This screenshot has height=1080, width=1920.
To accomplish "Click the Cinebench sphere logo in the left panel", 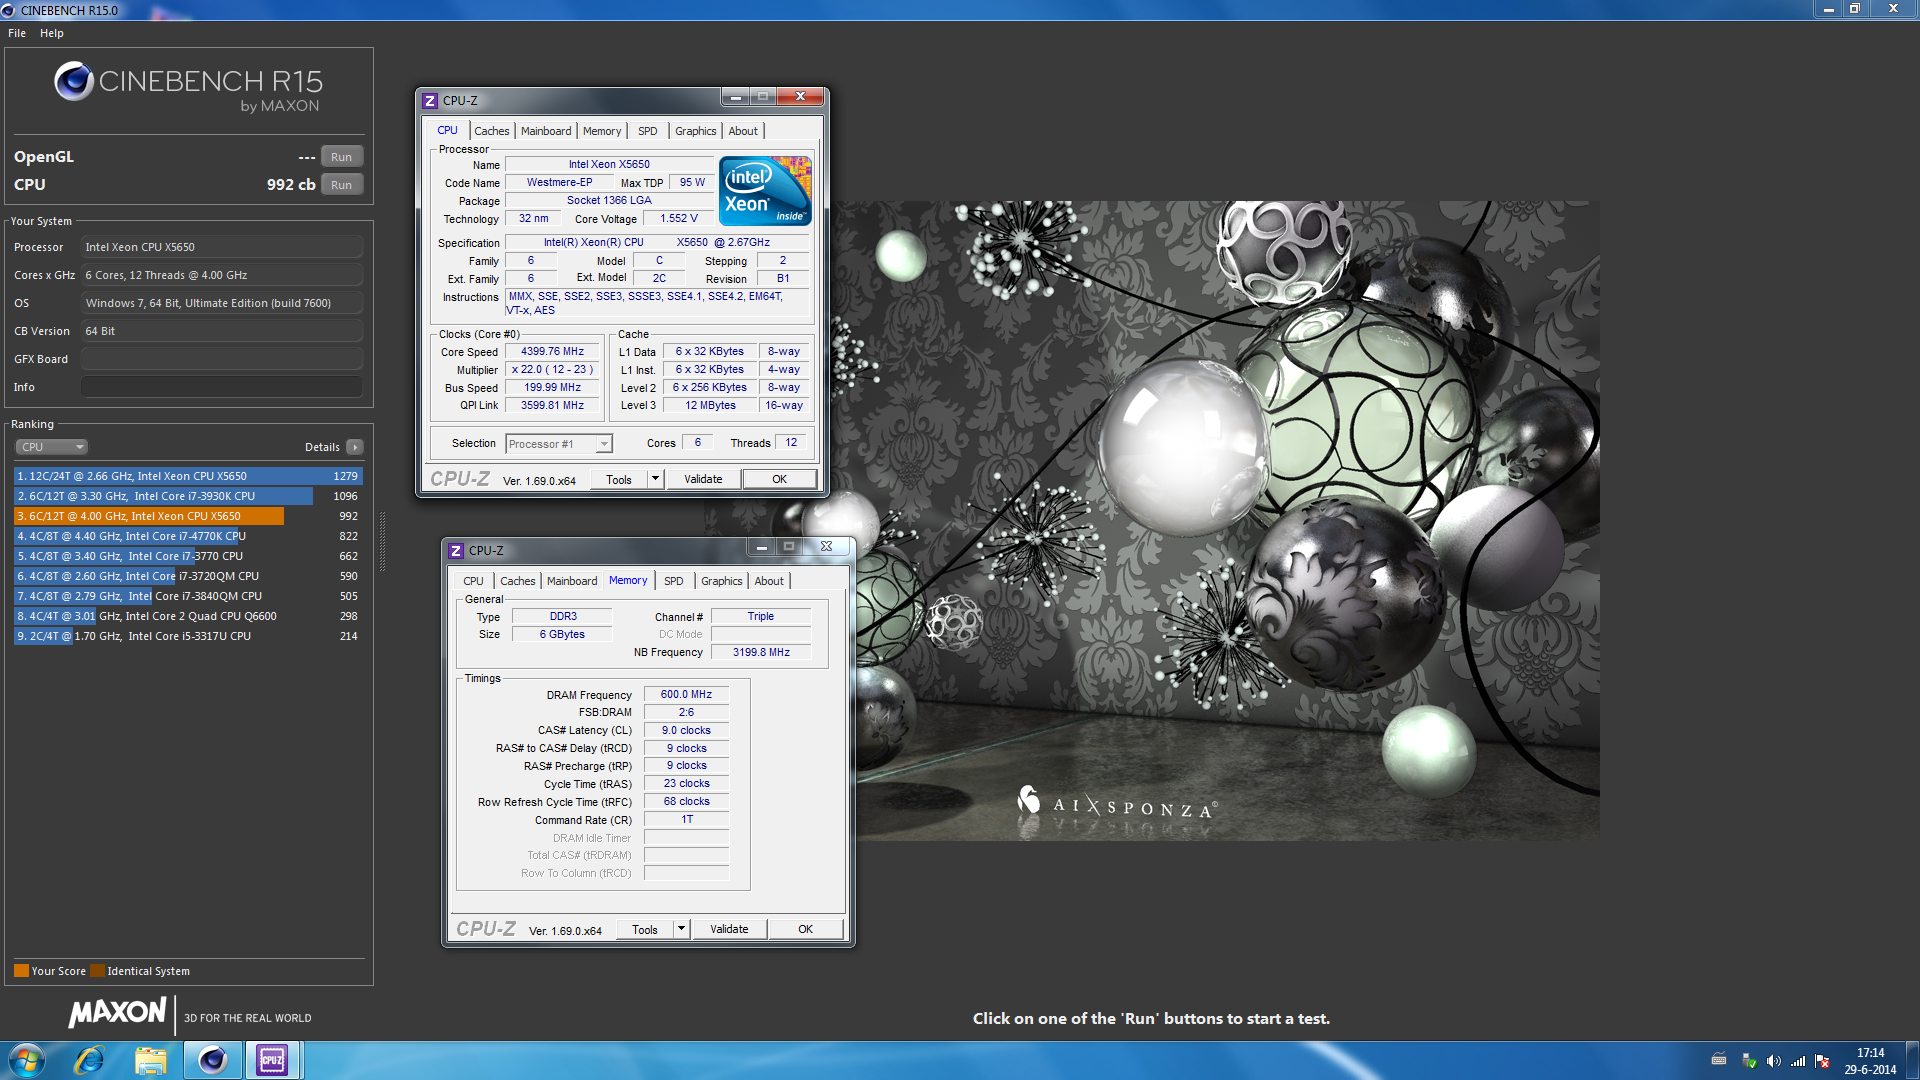I will pos(74,81).
